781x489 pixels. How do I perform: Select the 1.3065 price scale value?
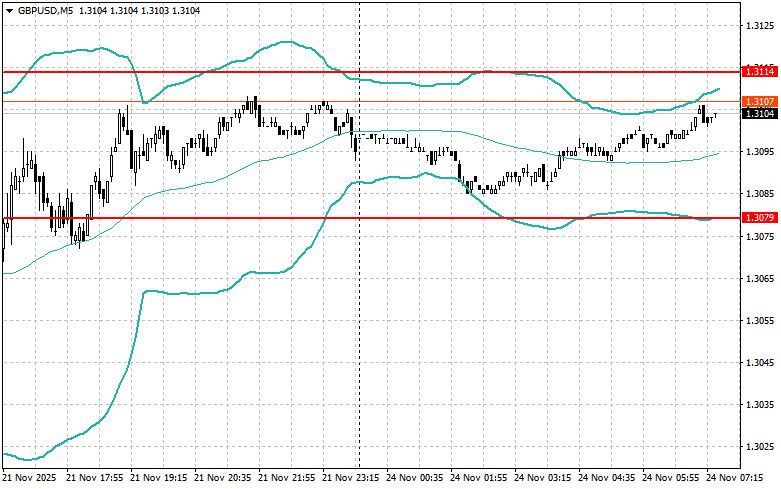760,278
